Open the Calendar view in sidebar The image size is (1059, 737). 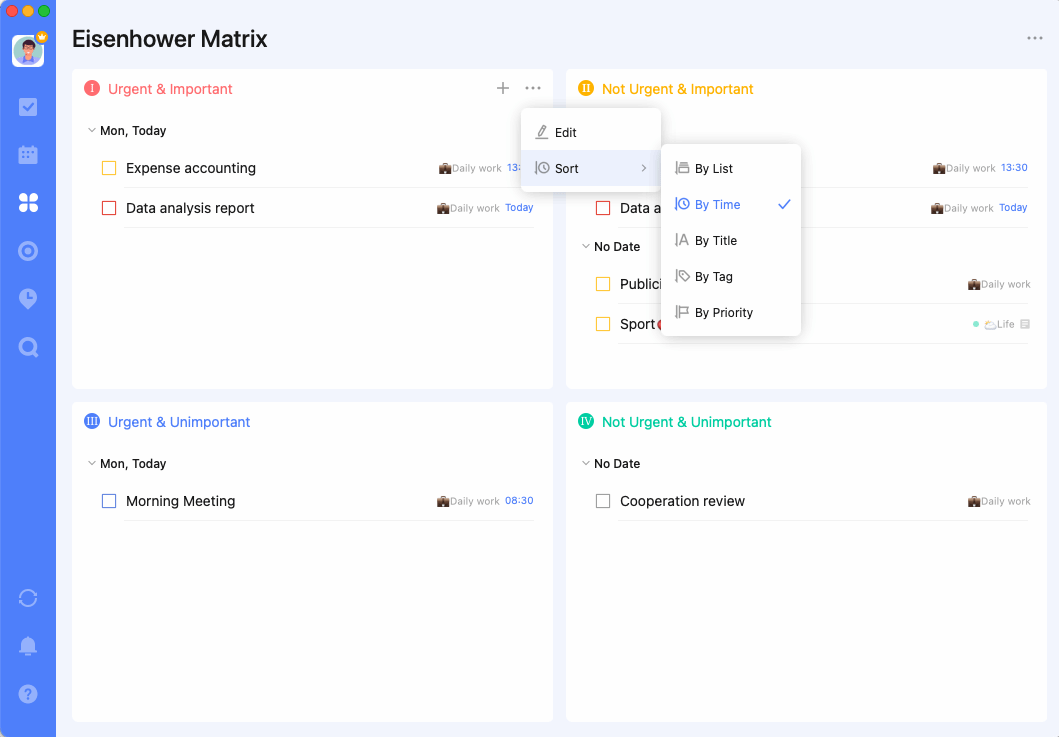[28, 155]
